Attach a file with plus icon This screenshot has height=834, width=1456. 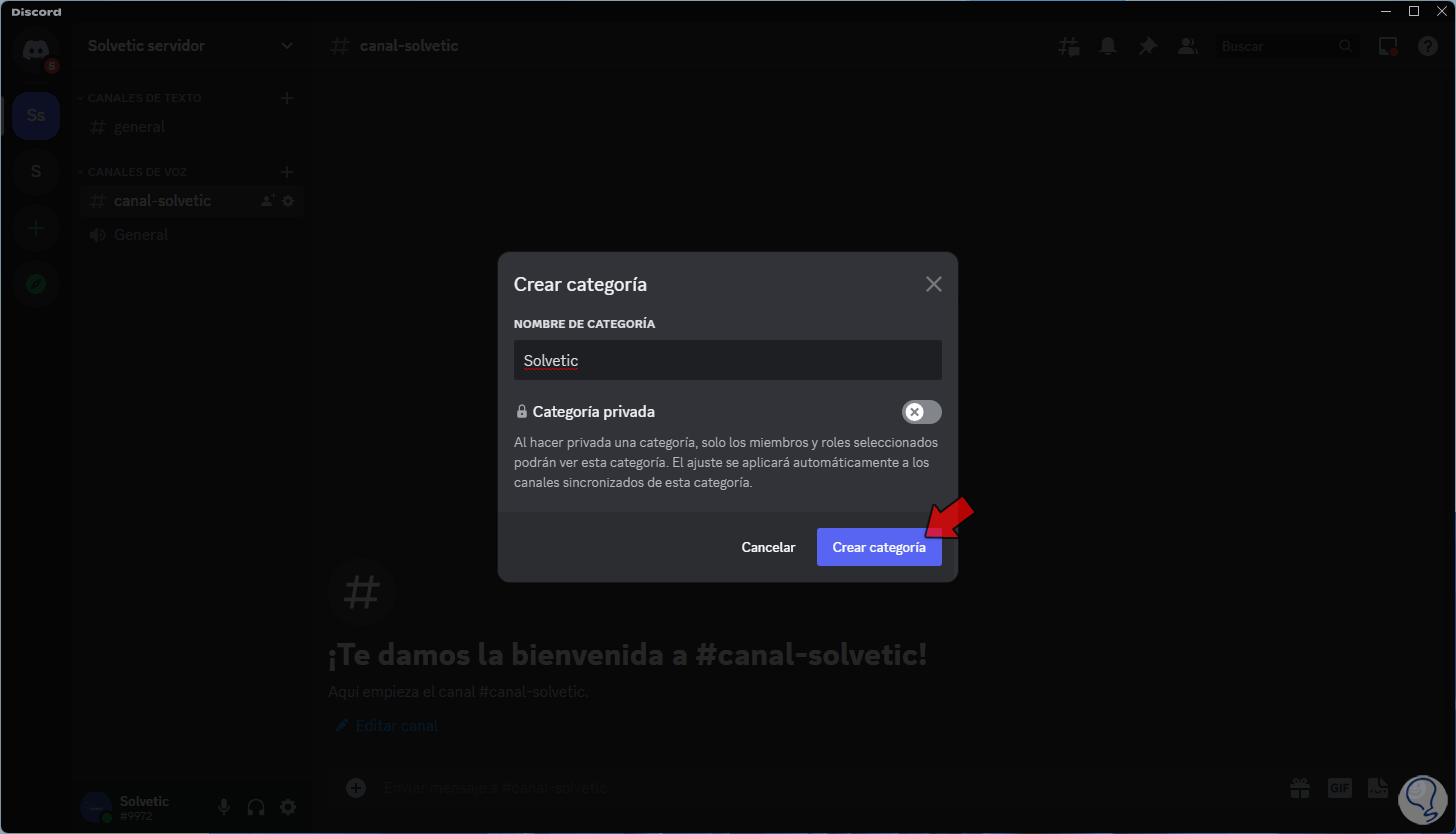[355, 788]
